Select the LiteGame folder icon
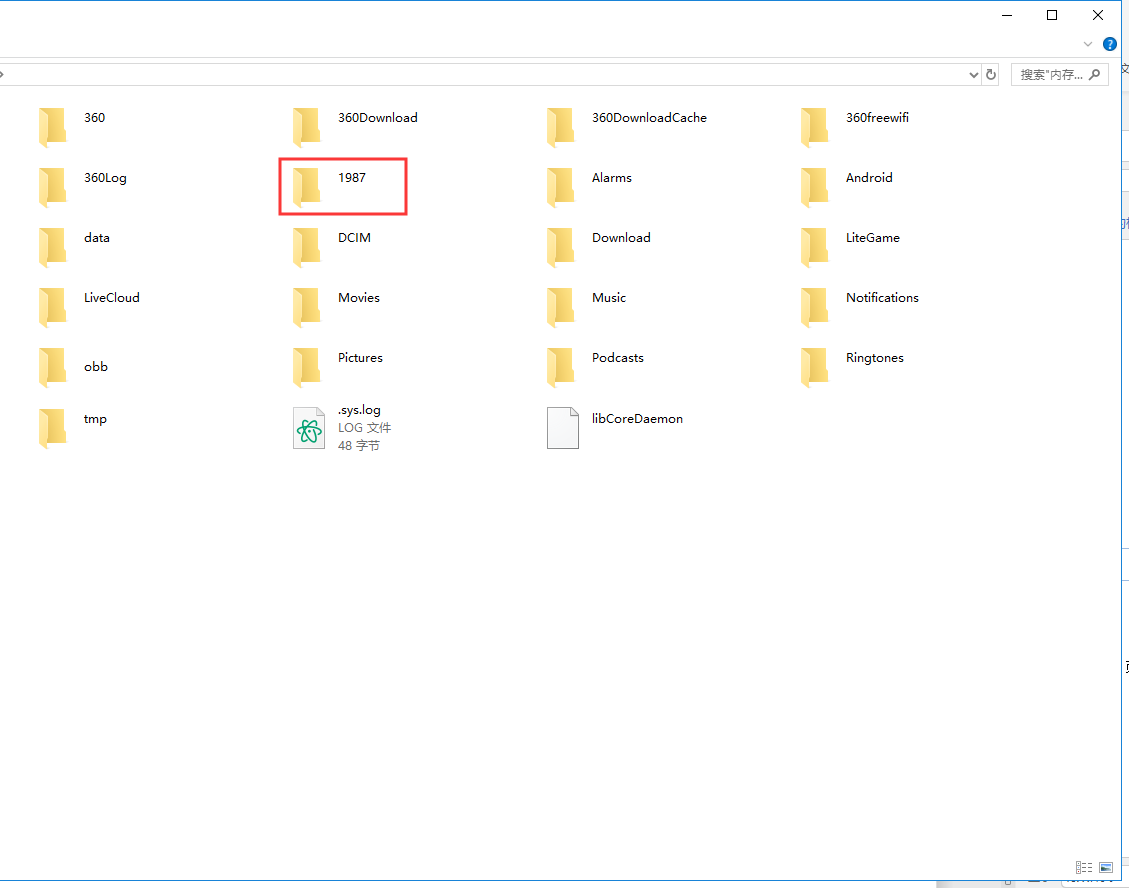Viewport: 1129px width, 888px height. coord(815,247)
